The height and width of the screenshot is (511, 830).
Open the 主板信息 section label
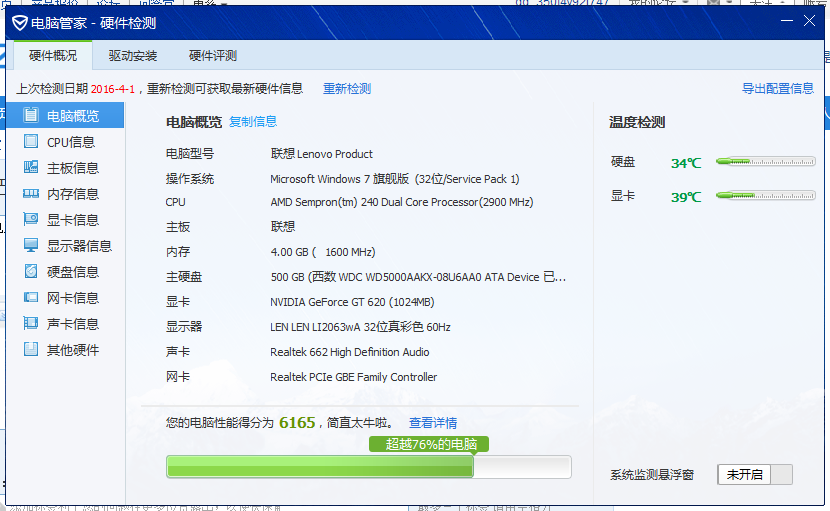click(x=73, y=168)
